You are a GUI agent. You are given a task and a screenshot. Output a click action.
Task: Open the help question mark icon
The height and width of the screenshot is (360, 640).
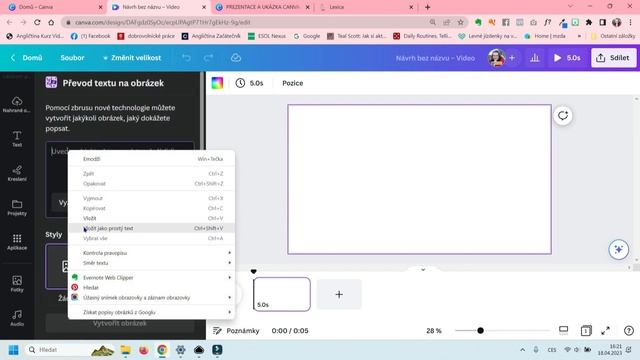[629, 331]
